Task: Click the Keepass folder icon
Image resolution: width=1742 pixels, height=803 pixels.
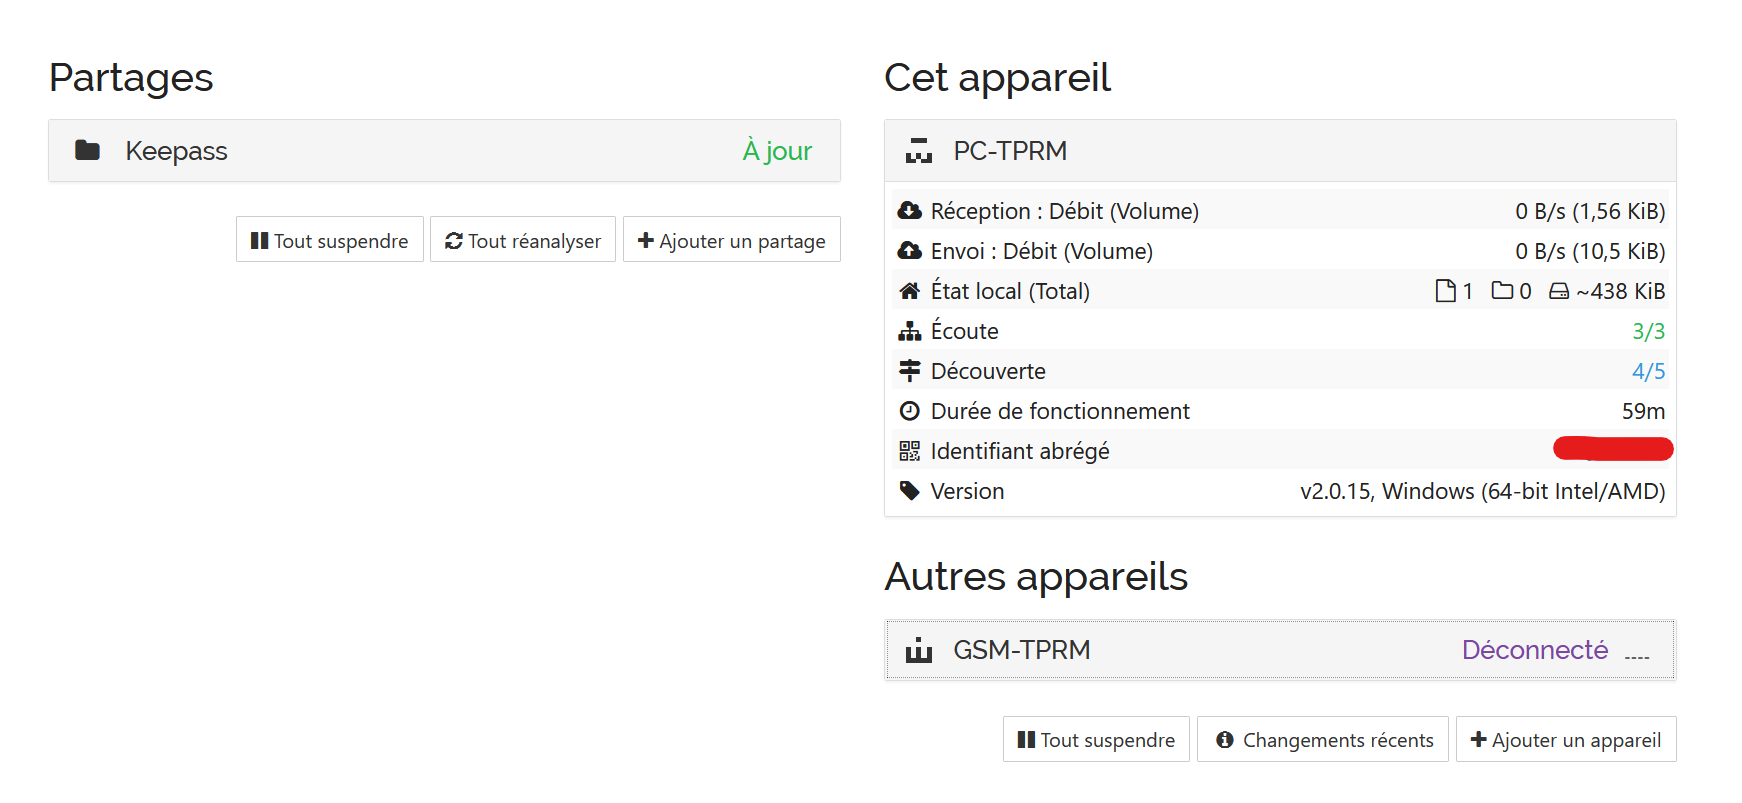Action: coord(88,150)
